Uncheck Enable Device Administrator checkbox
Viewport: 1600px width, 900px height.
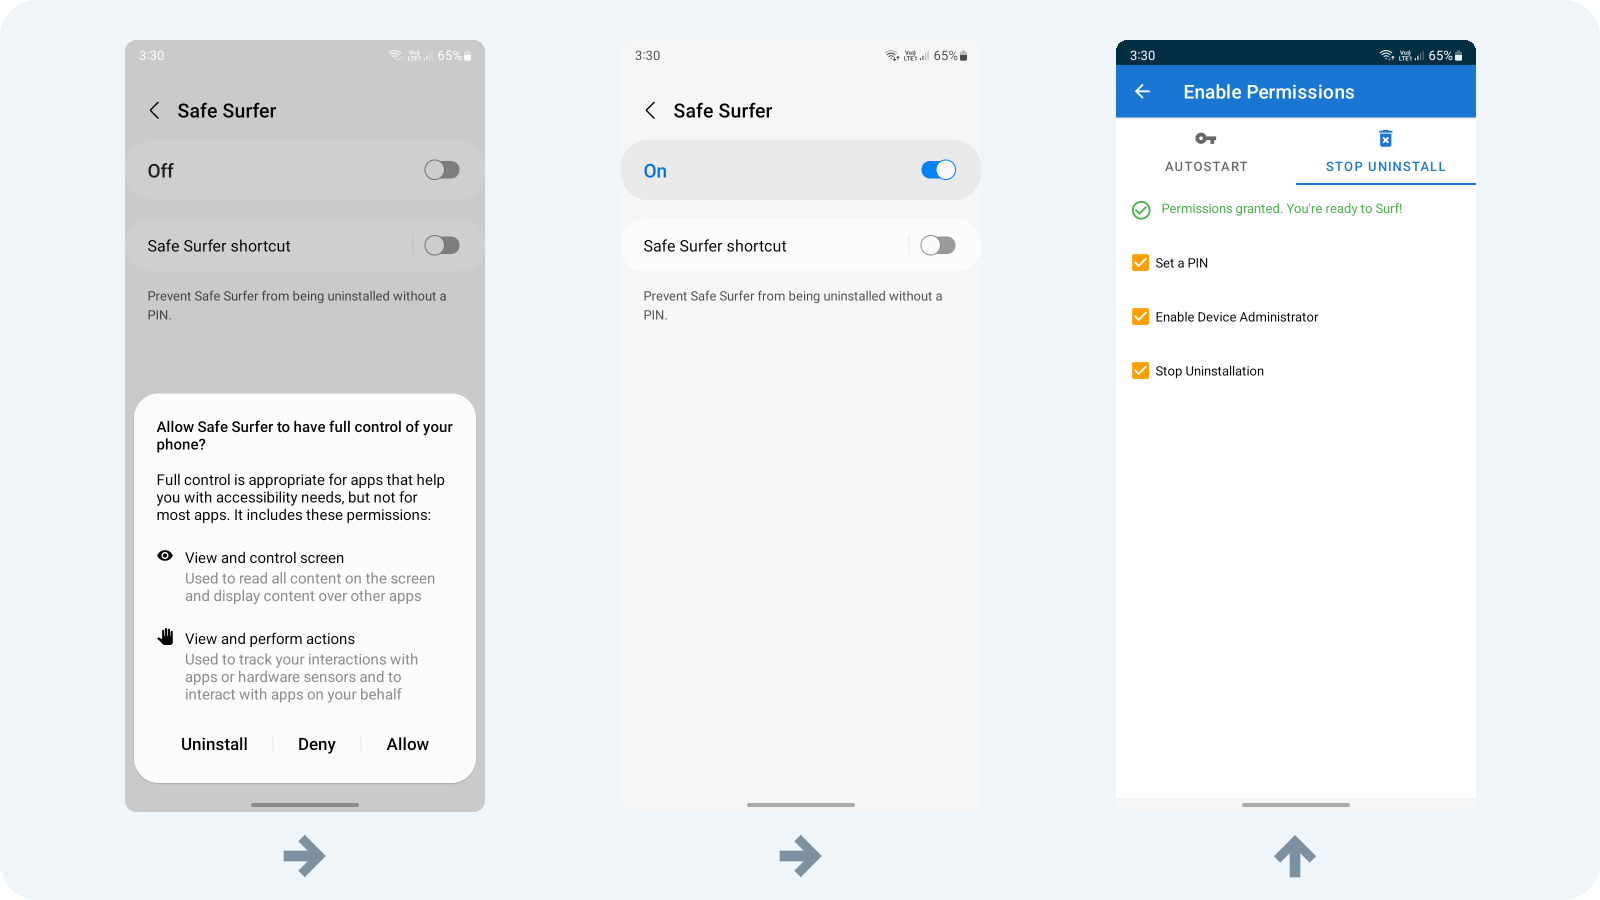[1140, 317]
